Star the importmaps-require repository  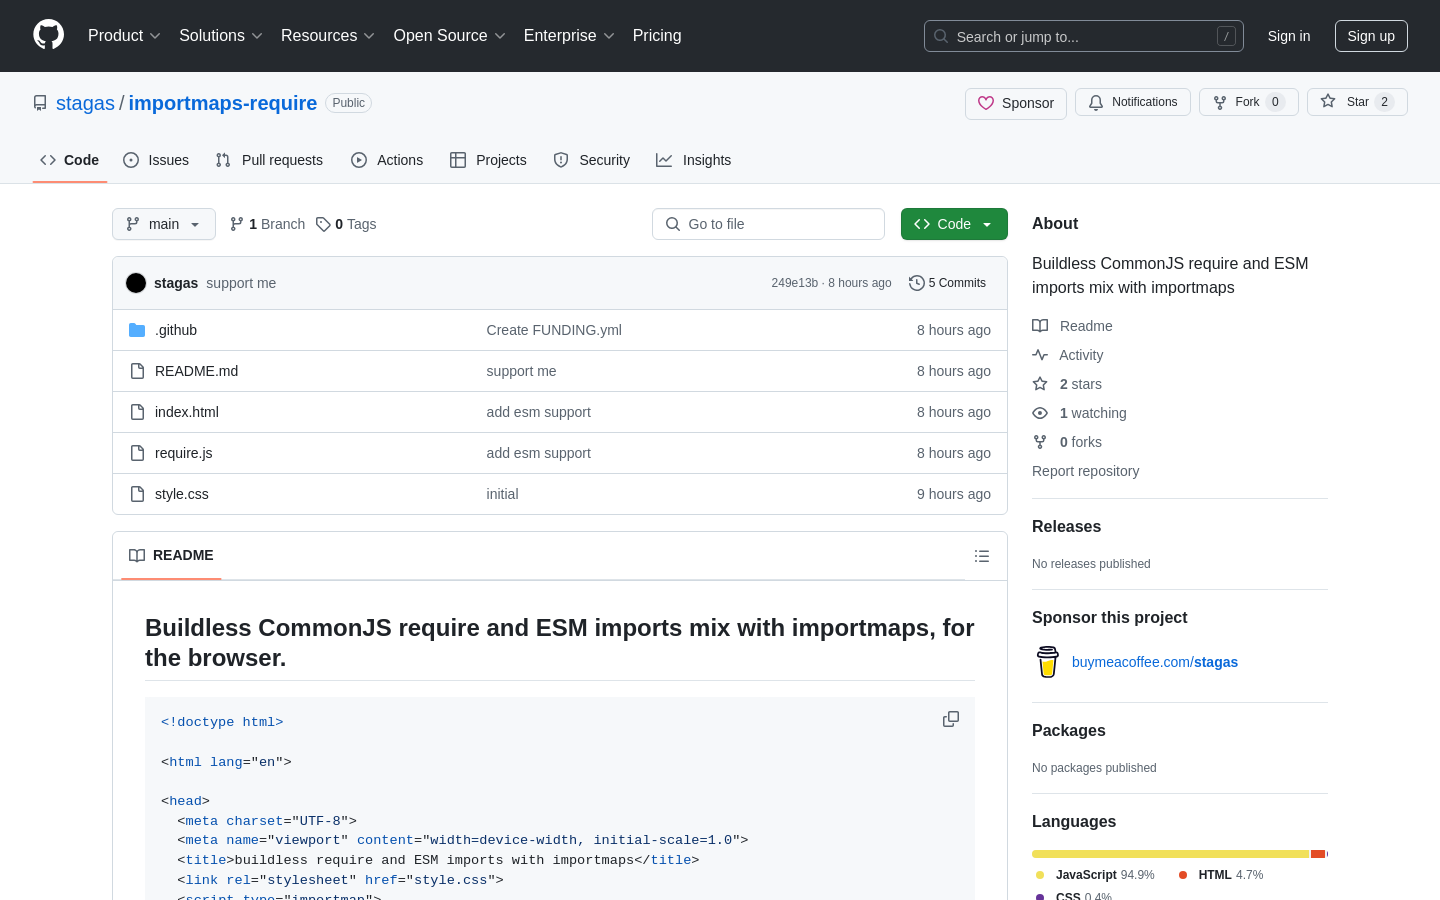pyautogui.click(x=1357, y=102)
